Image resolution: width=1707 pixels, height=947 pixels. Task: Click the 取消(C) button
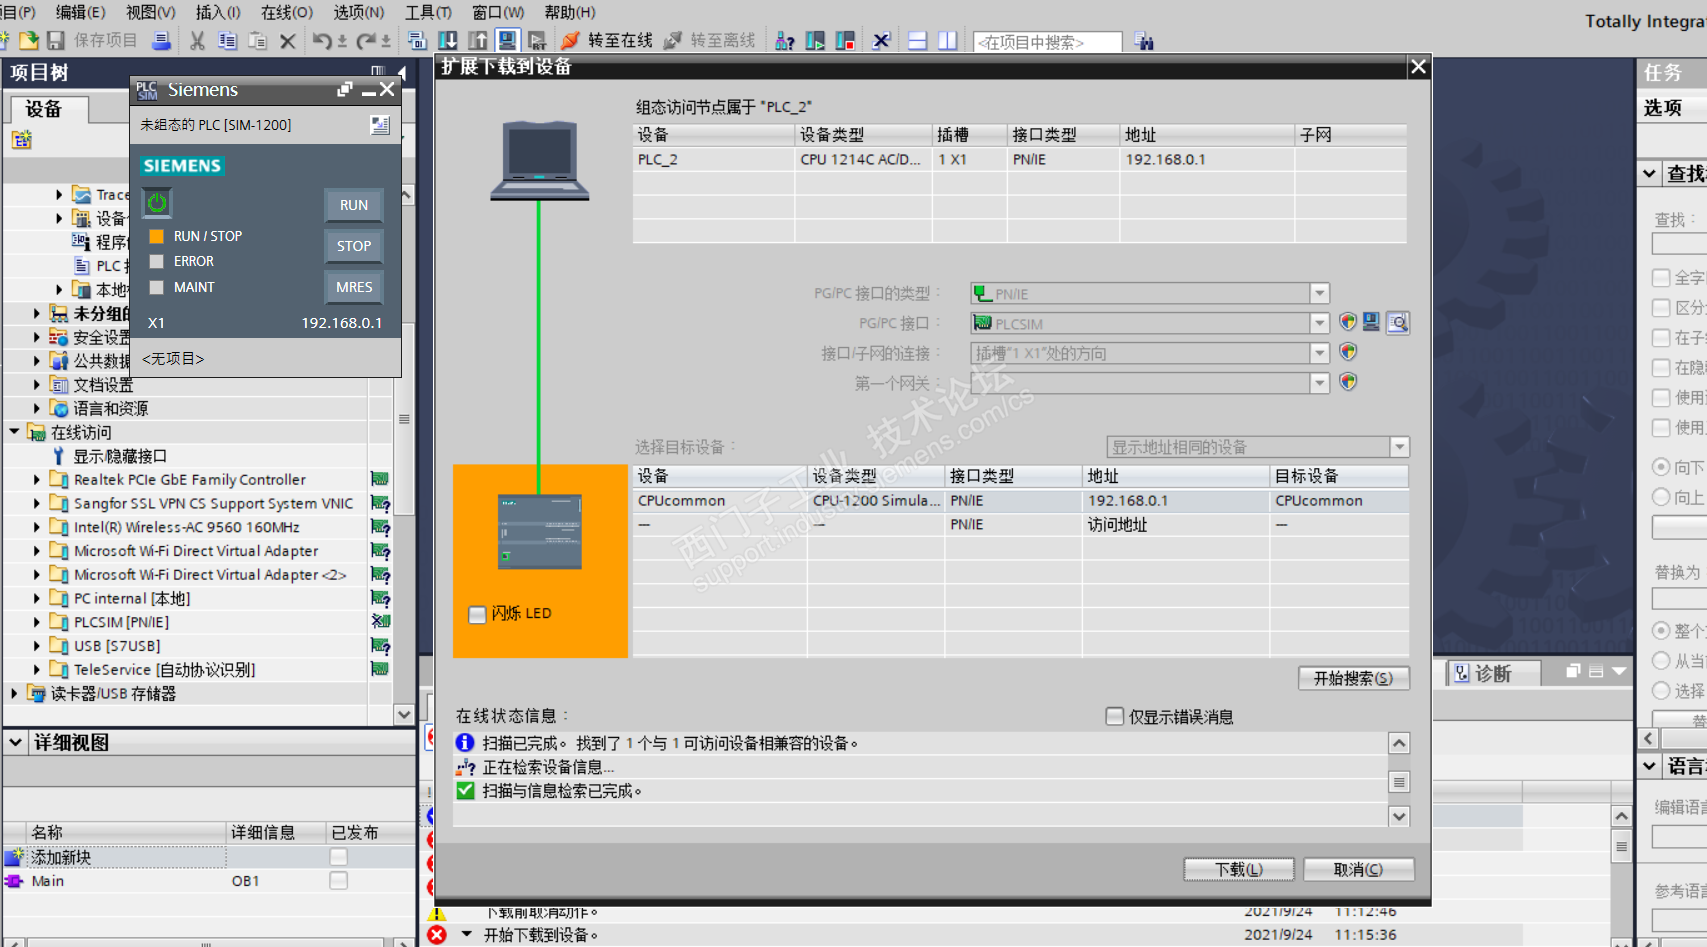1358,870
